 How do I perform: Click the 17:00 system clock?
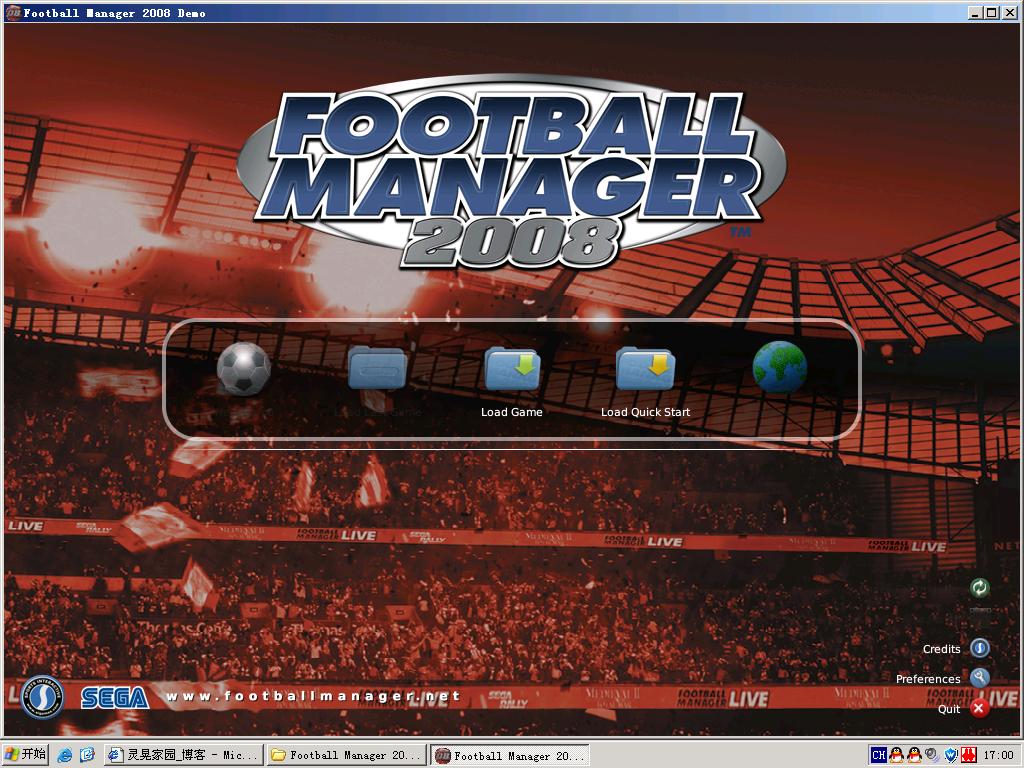[x=999, y=755]
